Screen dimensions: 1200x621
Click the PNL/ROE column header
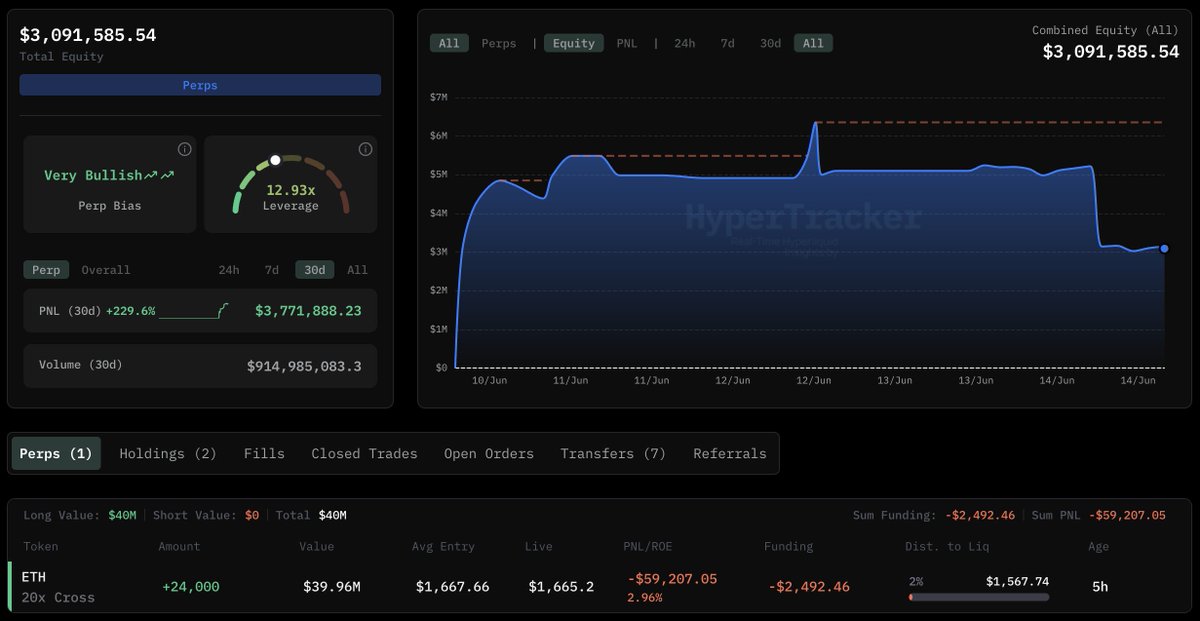point(649,546)
